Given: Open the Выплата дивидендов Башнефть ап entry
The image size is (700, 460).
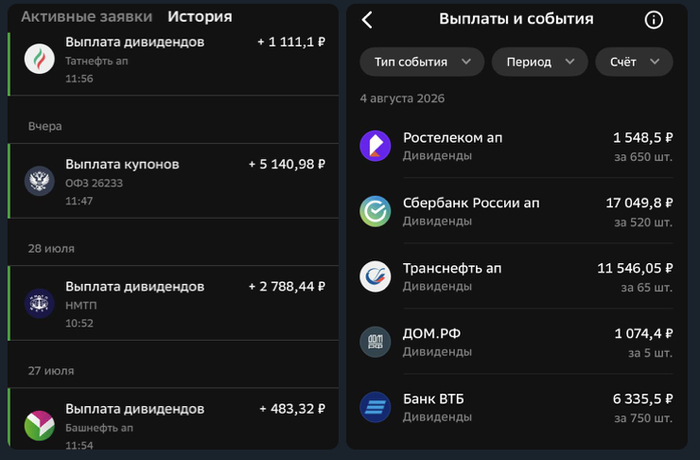Looking at the screenshot, I should tap(173, 419).
